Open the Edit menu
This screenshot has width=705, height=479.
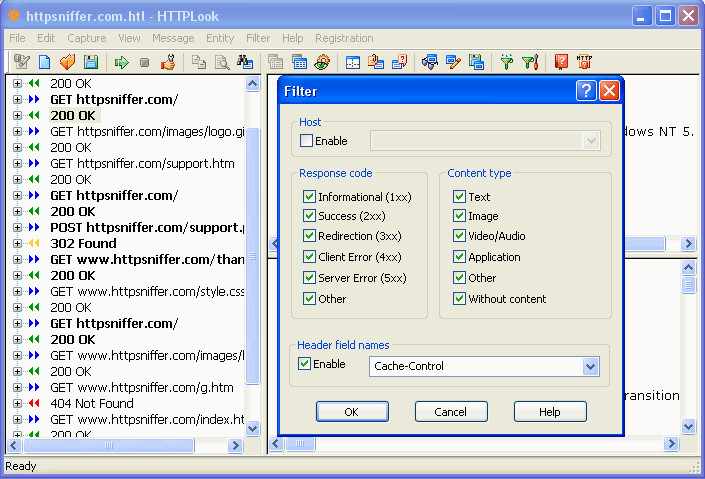[46, 38]
